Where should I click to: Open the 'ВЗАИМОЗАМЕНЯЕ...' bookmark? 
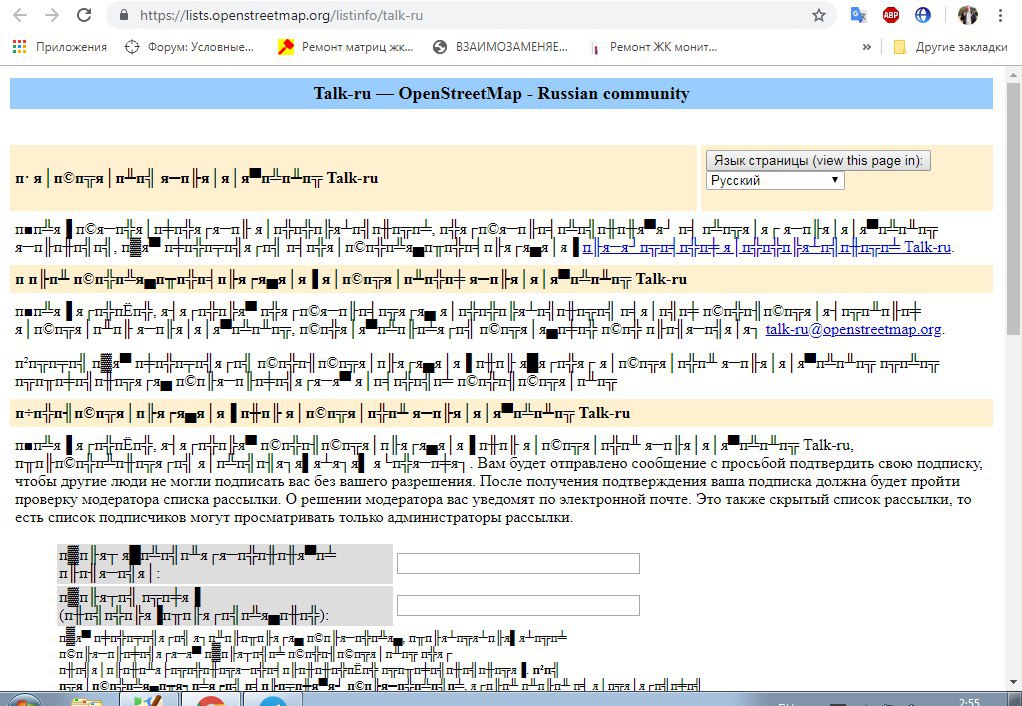[x=501, y=47]
